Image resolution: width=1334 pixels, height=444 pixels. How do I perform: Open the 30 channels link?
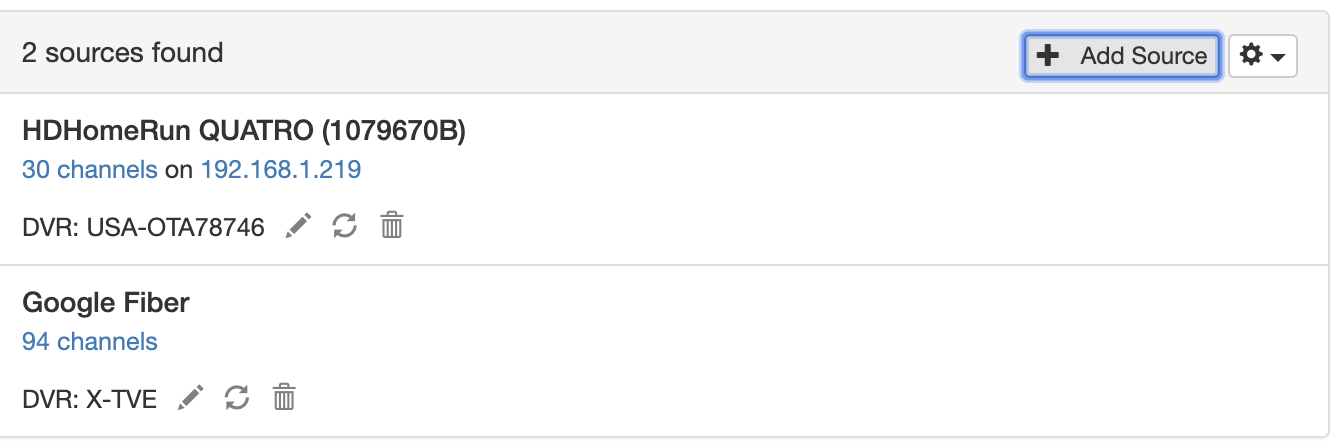[x=90, y=170]
